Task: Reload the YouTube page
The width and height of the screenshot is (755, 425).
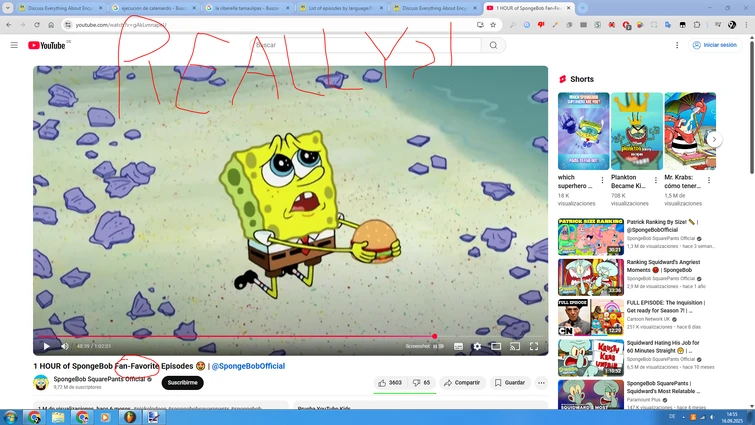Action: [x=37, y=25]
